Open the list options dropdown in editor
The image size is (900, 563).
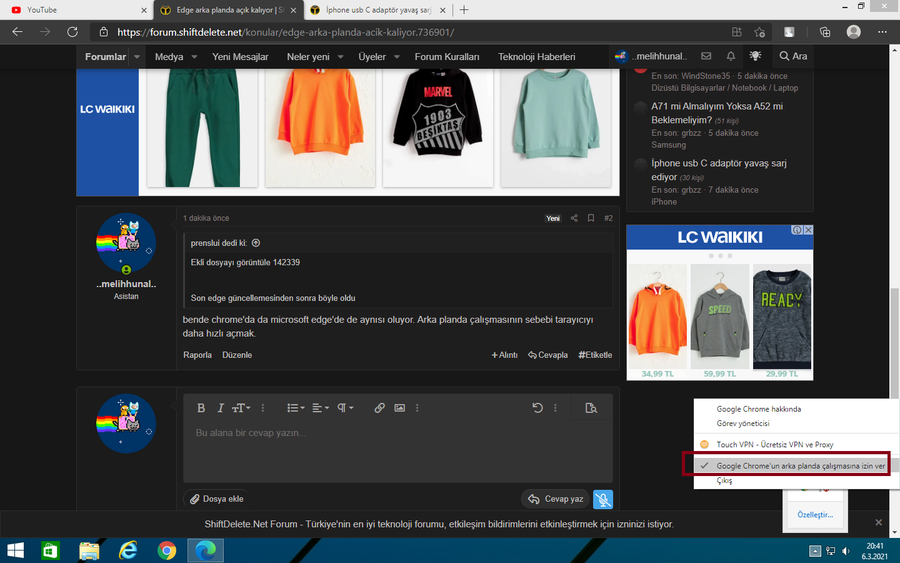point(296,408)
